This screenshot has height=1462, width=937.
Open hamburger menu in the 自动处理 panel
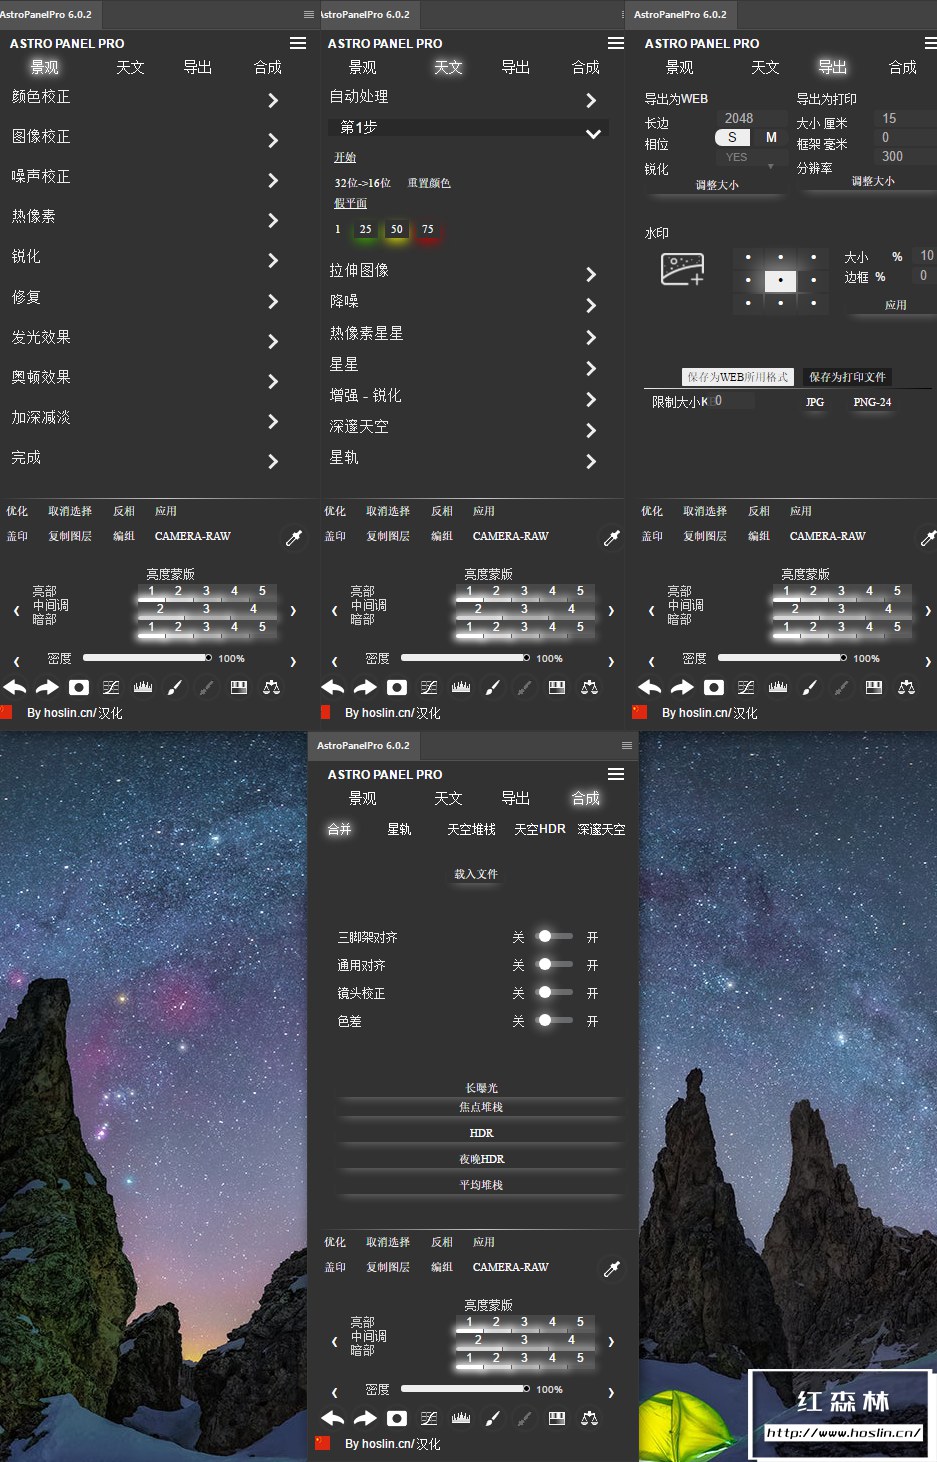616,43
